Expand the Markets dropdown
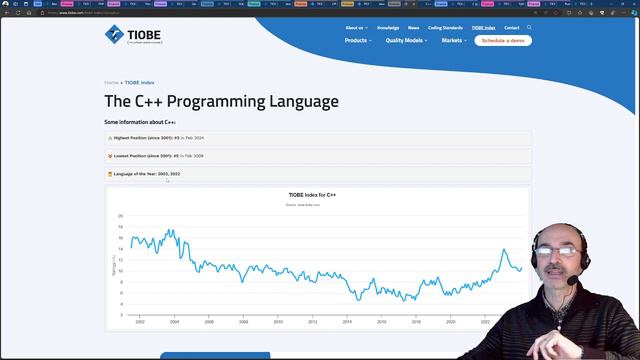This screenshot has height=360, width=640. tap(454, 40)
